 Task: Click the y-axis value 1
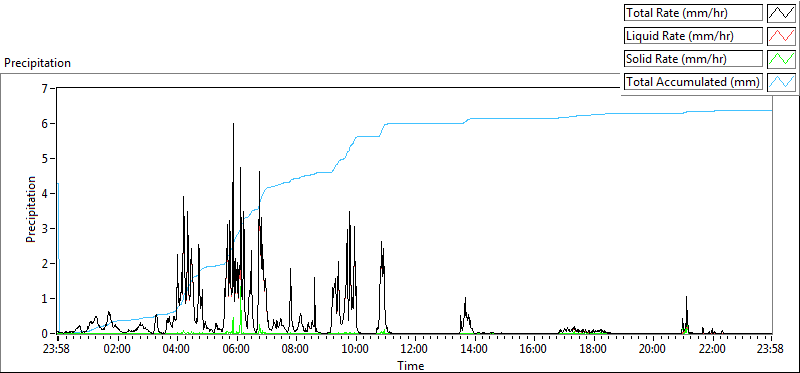[x=45, y=299]
